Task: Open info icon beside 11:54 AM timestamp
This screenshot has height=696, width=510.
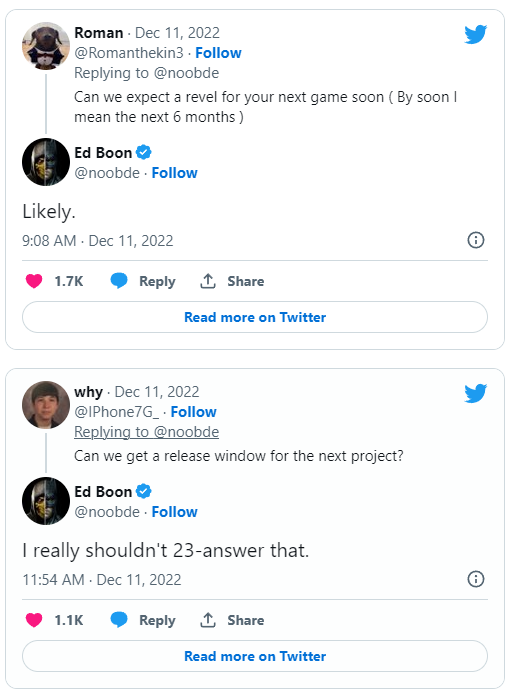Action: coord(476,579)
